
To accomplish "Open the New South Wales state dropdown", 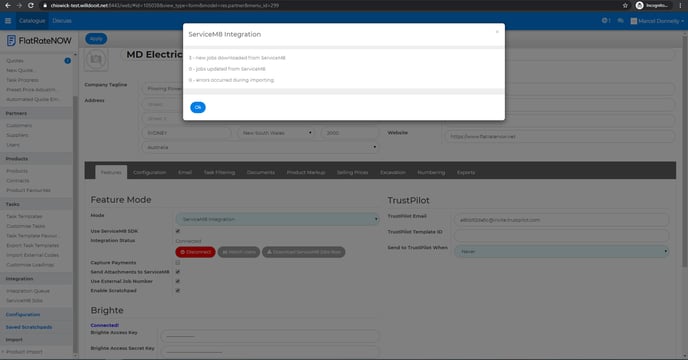I will coord(276,133).
